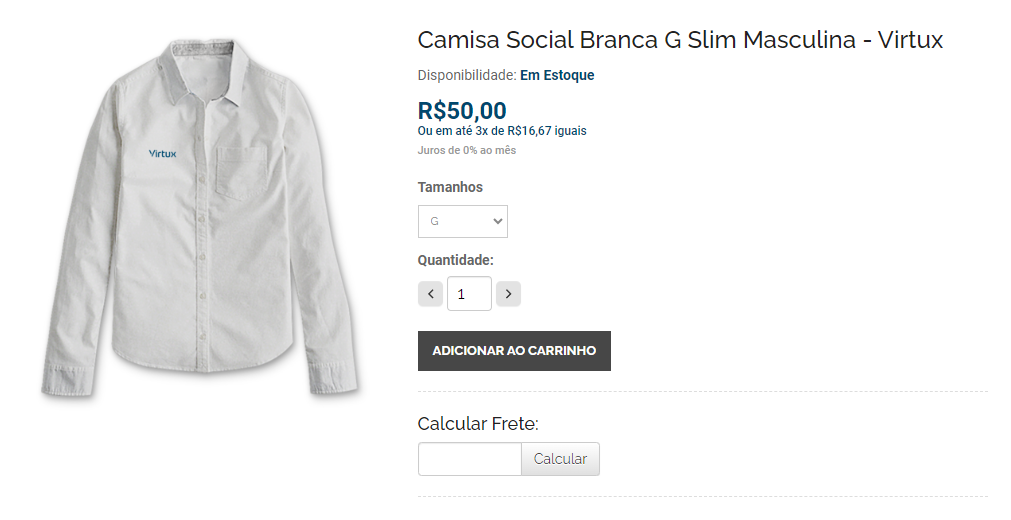Click the Em Estoque availability link
The height and width of the screenshot is (520, 1011).
pyautogui.click(x=557, y=75)
